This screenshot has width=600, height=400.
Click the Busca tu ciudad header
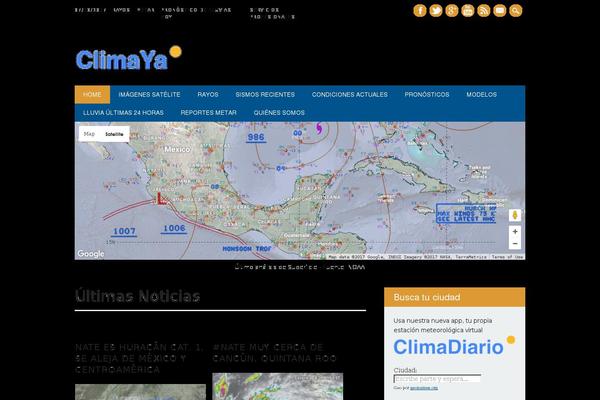455,297
